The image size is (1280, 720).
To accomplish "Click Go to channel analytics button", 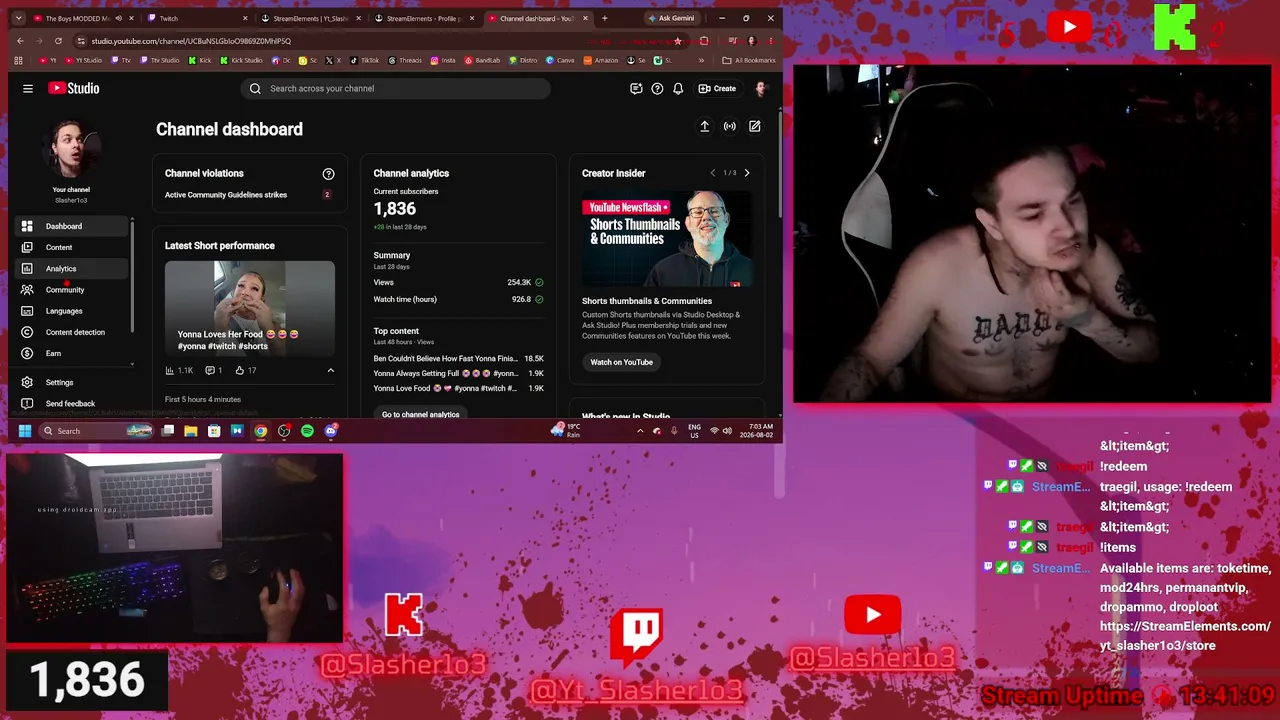I will click(420, 414).
